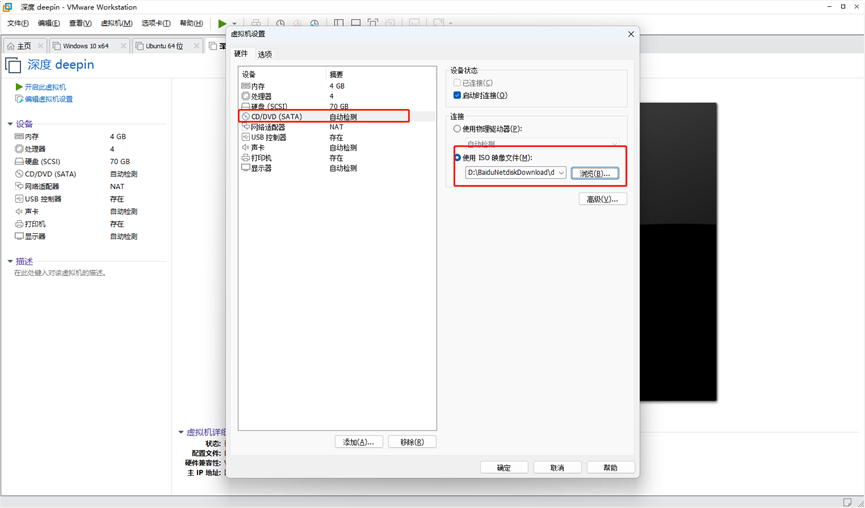
Task: Open the ISO image path dropdown
Action: pos(561,173)
